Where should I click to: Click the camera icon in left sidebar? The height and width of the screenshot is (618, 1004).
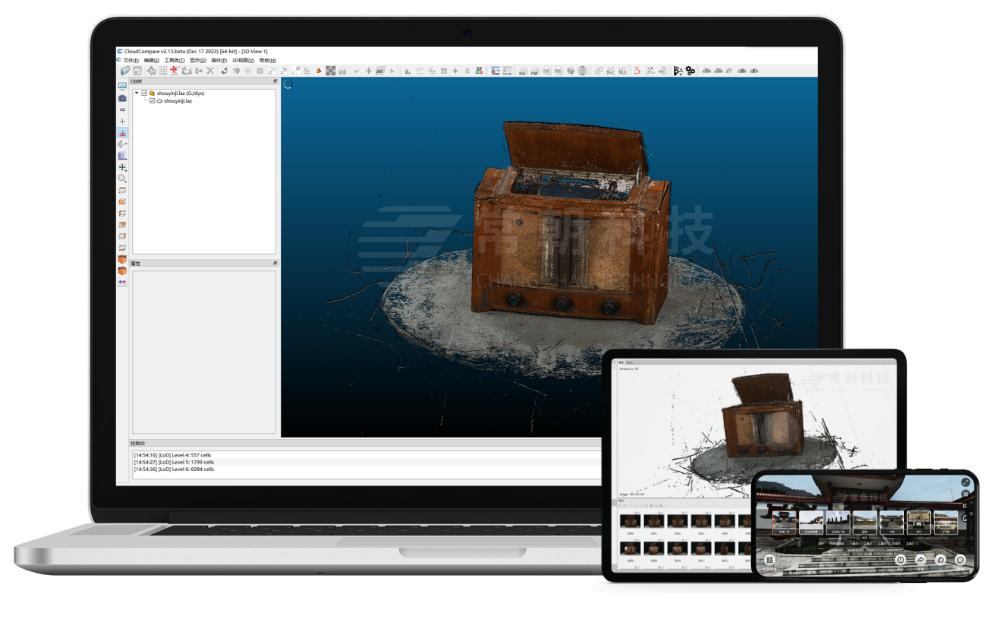(122, 98)
